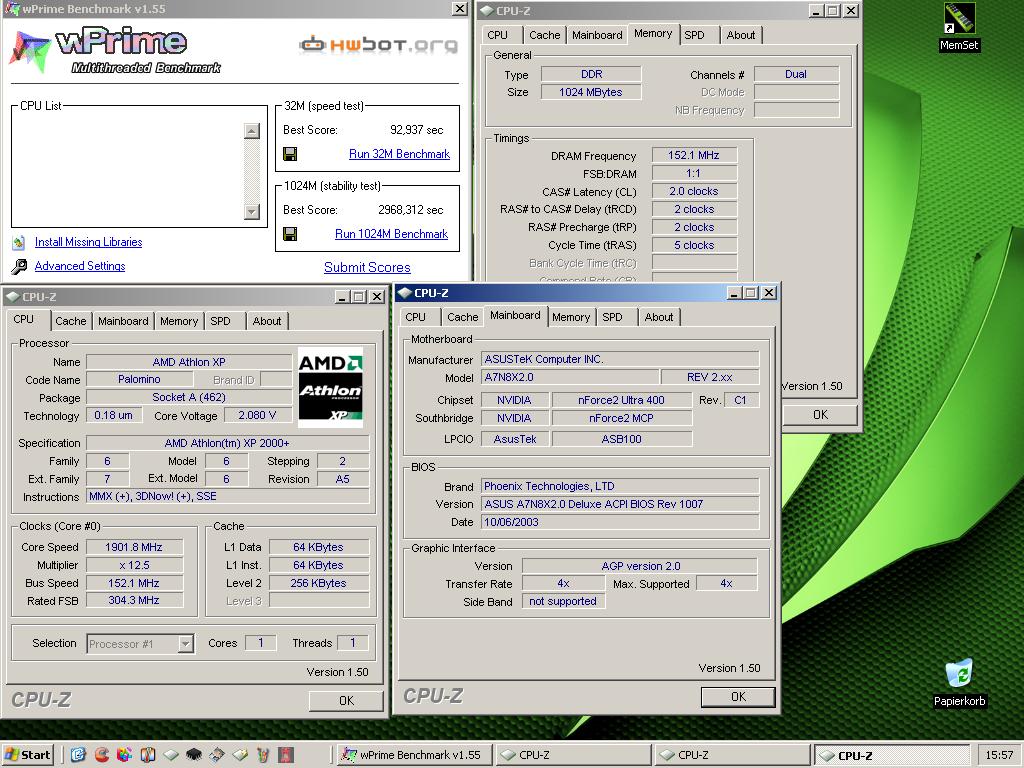This screenshot has height=768, width=1024.
Task: Click the memory Size value 1024 MBytes
Action: 591,92
